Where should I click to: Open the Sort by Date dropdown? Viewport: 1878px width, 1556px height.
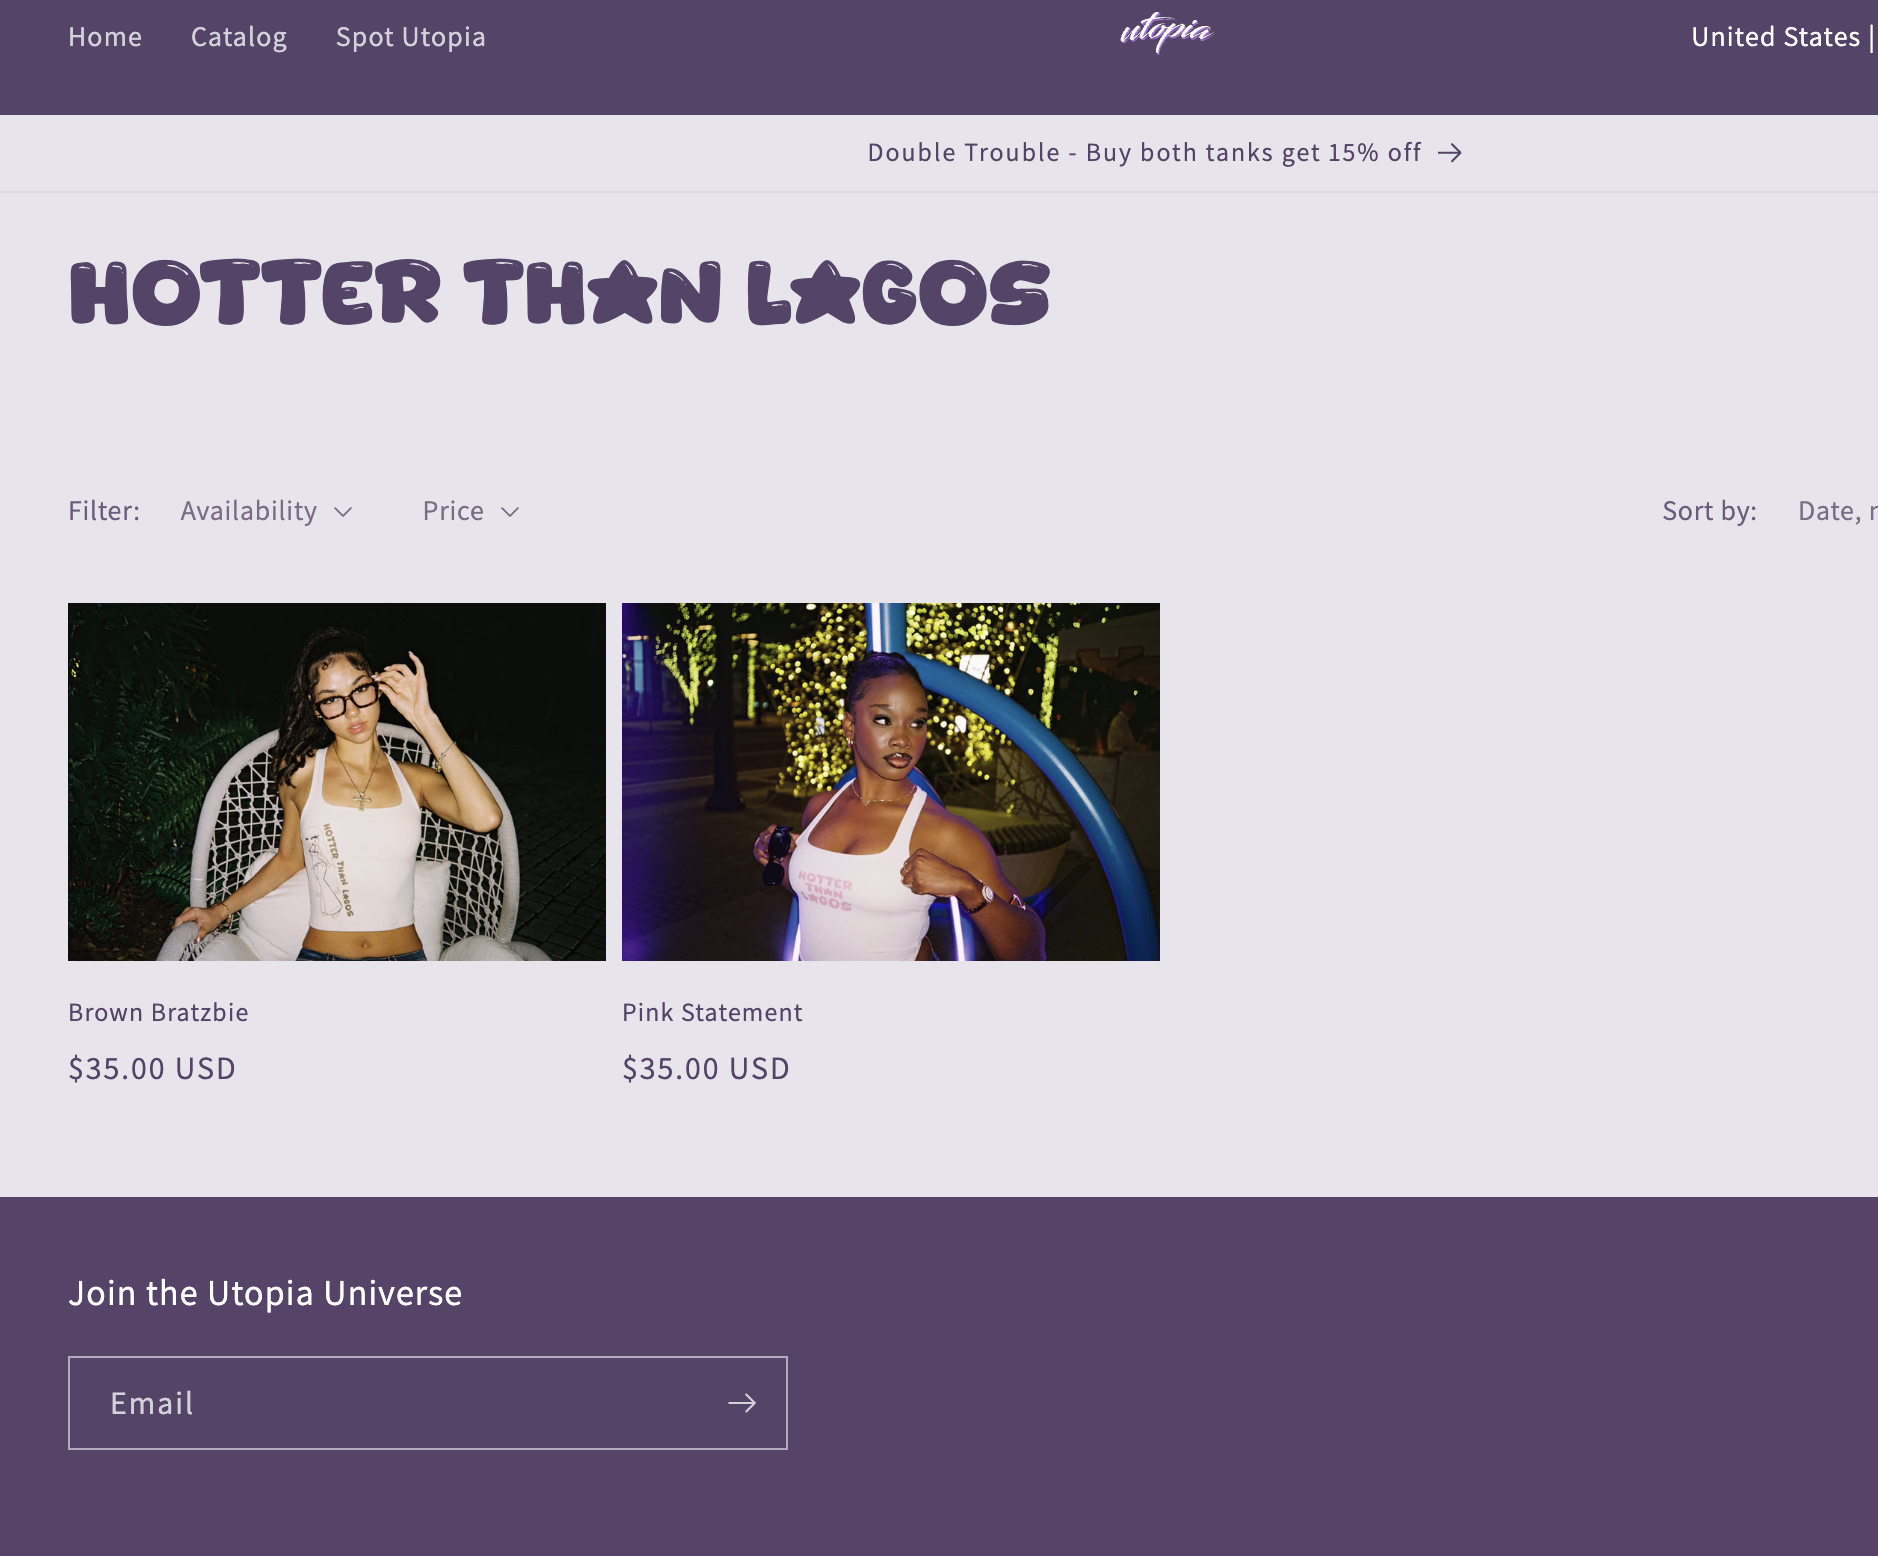1837,511
